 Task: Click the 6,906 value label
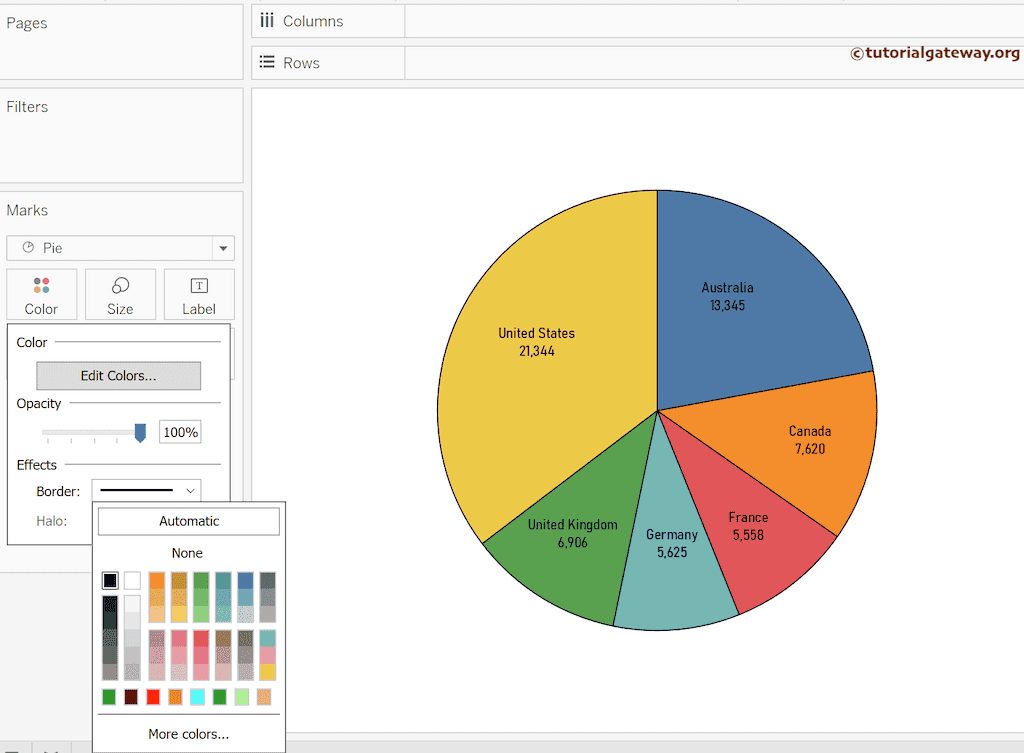coord(573,543)
